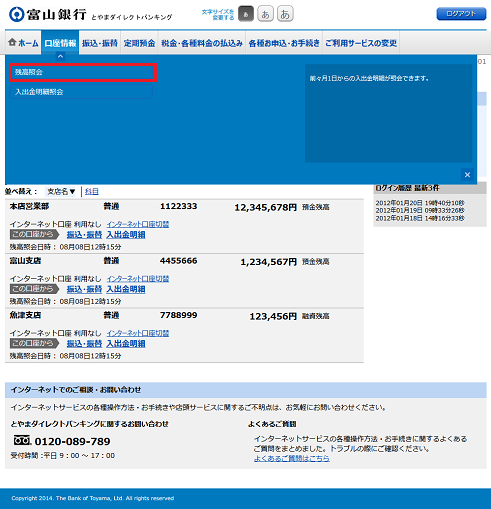This screenshot has height=509, width=491.
Task: Select 入出金明細照会 from the submenu
Action: click(81, 92)
